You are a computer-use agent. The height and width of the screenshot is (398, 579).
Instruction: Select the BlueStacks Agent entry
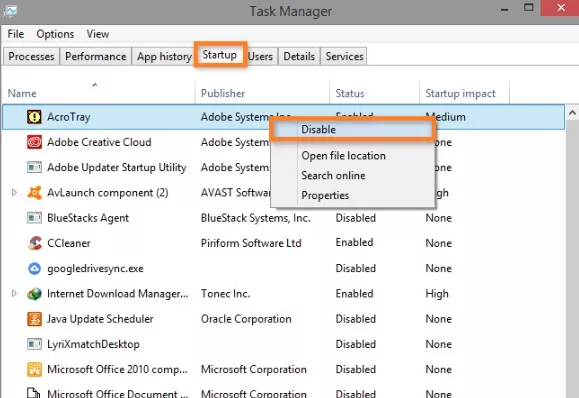tap(88, 218)
